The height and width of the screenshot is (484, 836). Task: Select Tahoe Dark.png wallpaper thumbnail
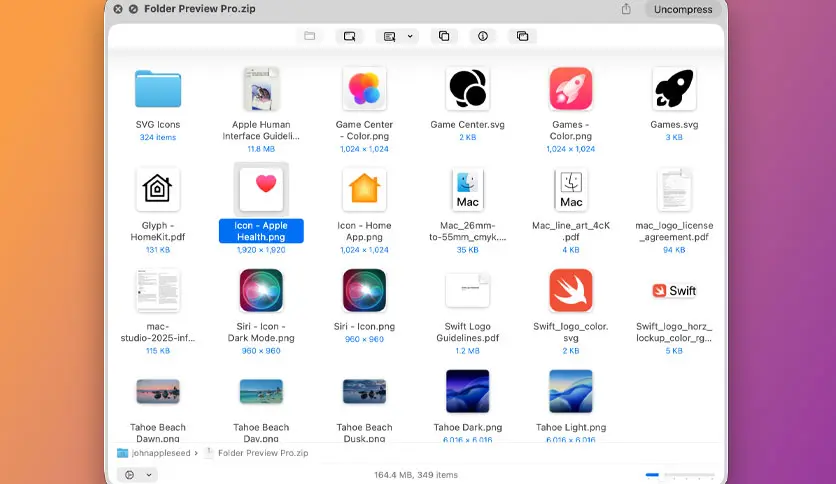pos(468,391)
